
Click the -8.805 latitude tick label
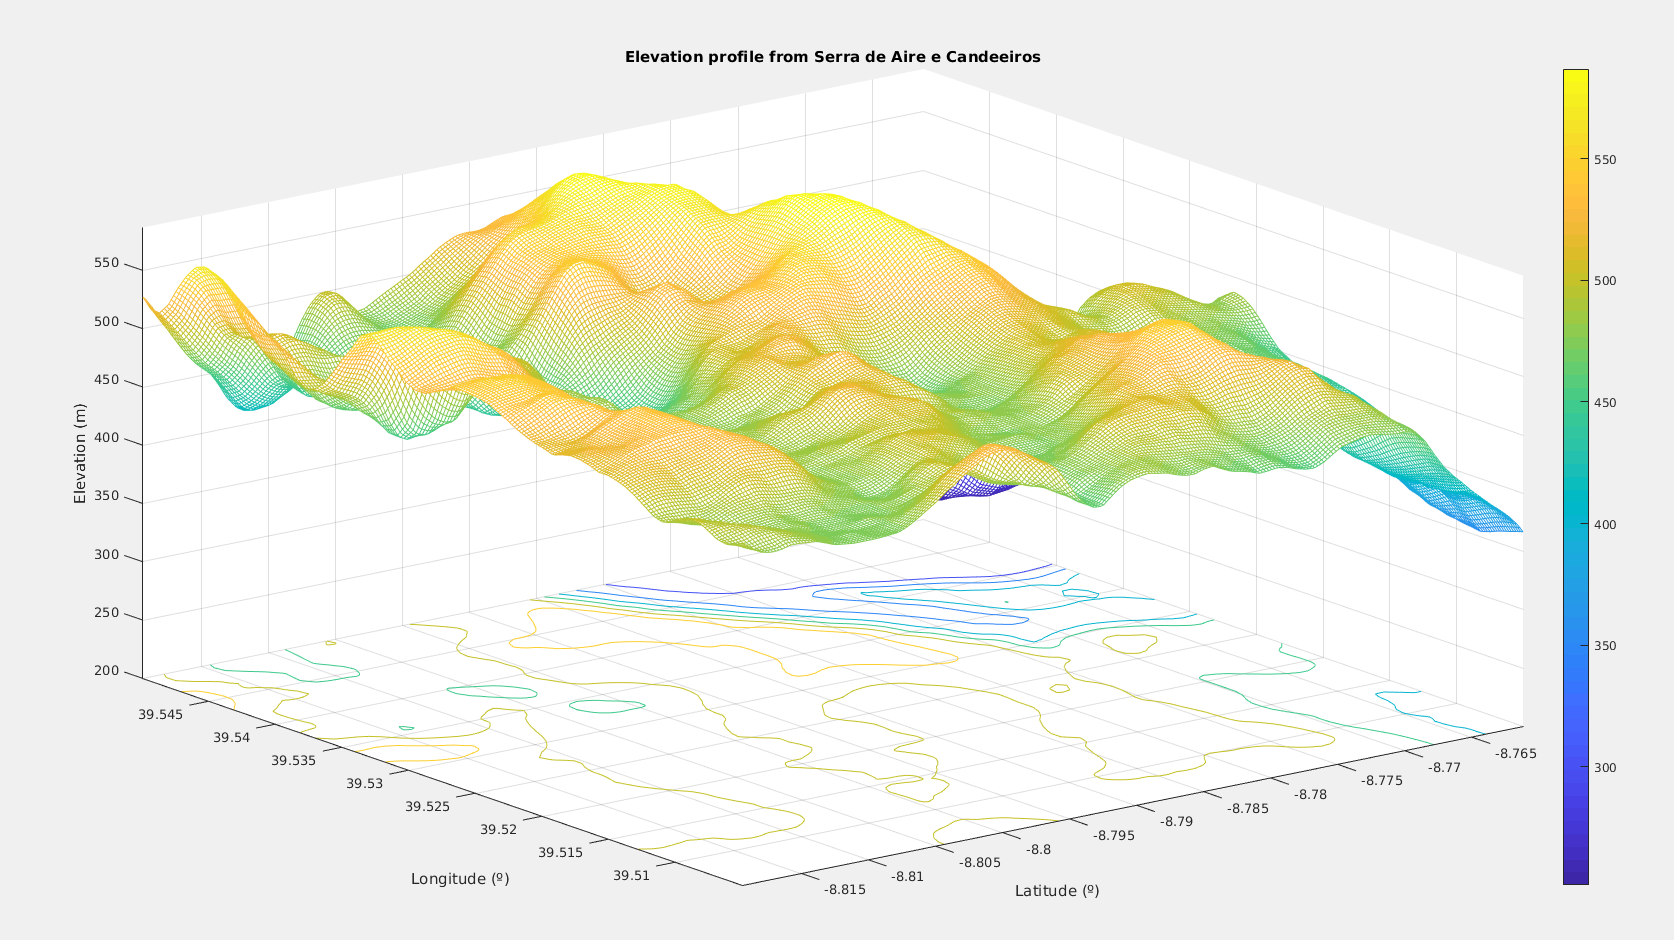pyautogui.click(x=980, y=862)
